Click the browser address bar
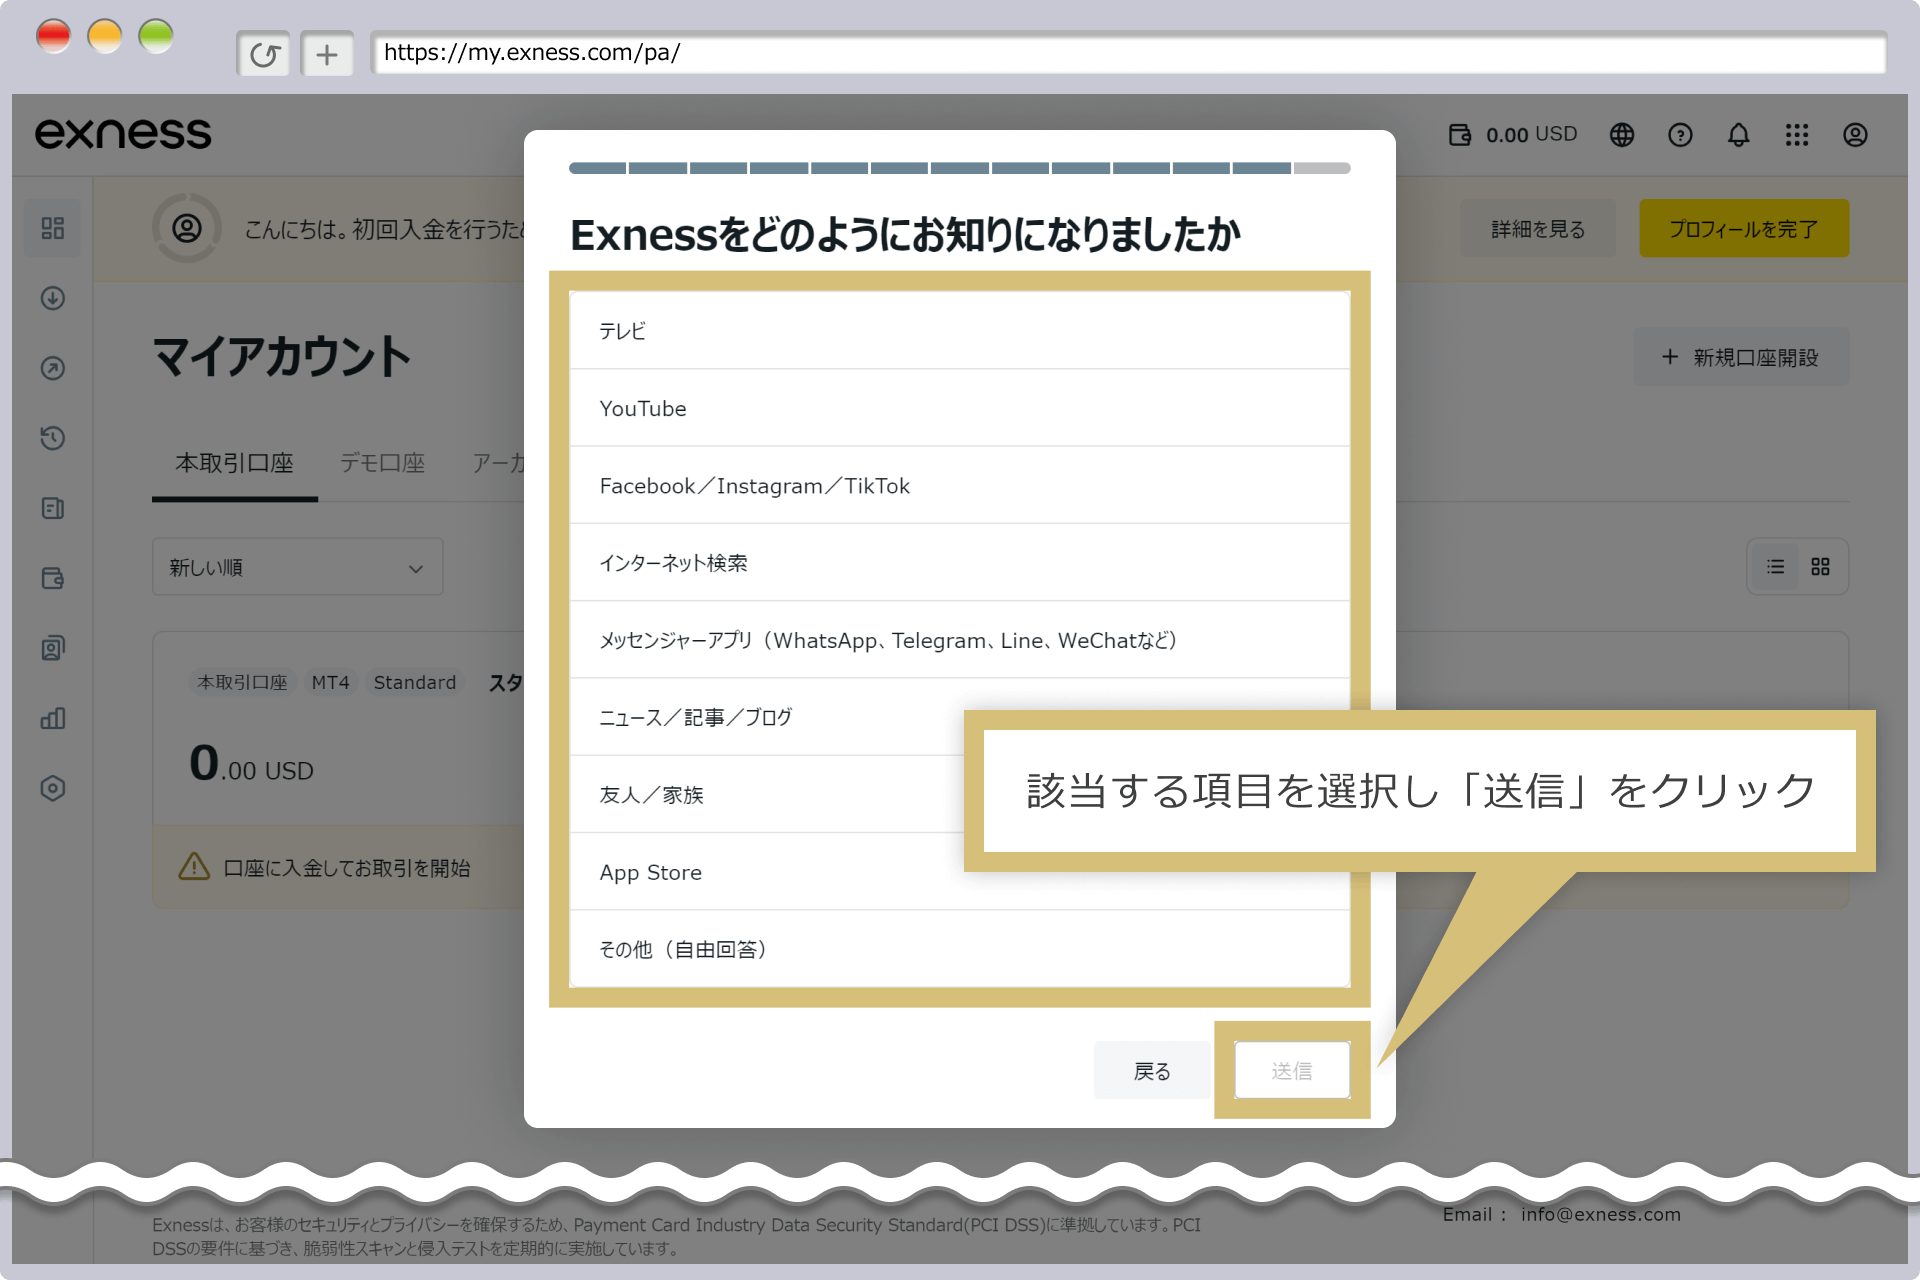 pyautogui.click(x=1128, y=53)
